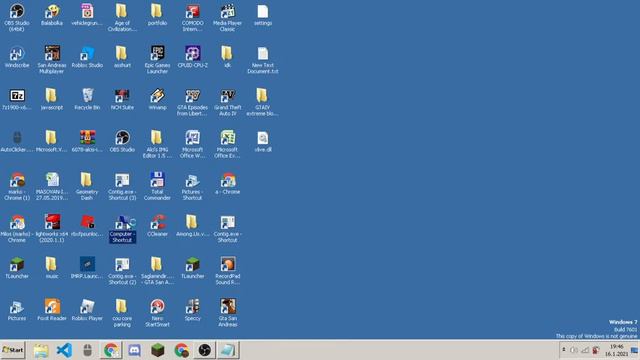
Task: Open San Andreas Multiplayer shortcut
Action: point(52,60)
